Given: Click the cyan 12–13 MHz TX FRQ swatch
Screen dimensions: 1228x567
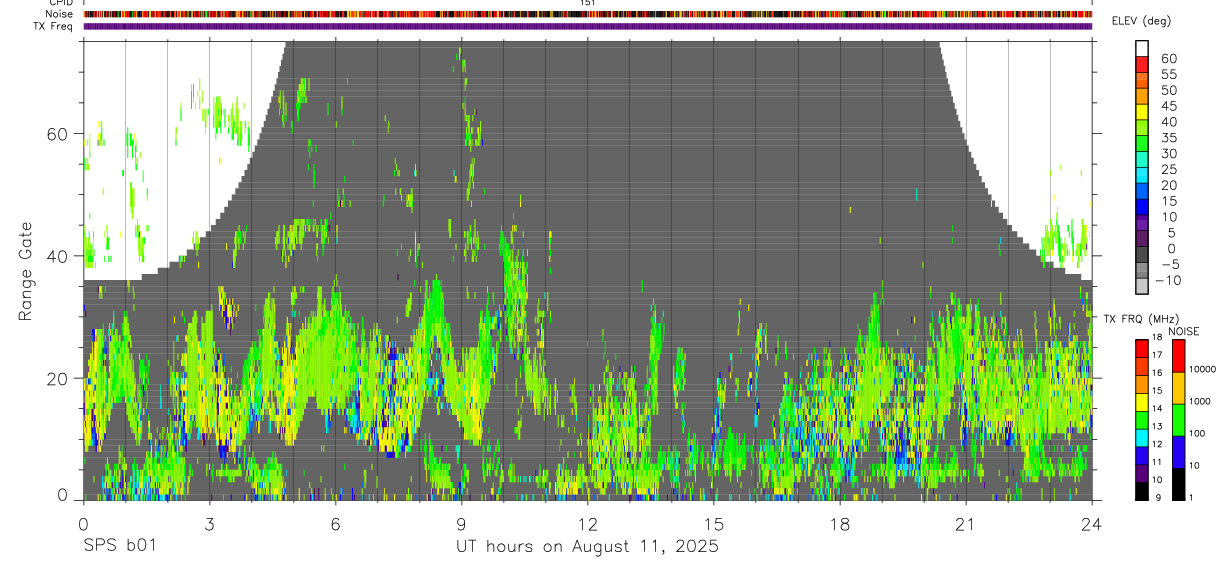Looking at the screenshot, I should click(1142, 438).
